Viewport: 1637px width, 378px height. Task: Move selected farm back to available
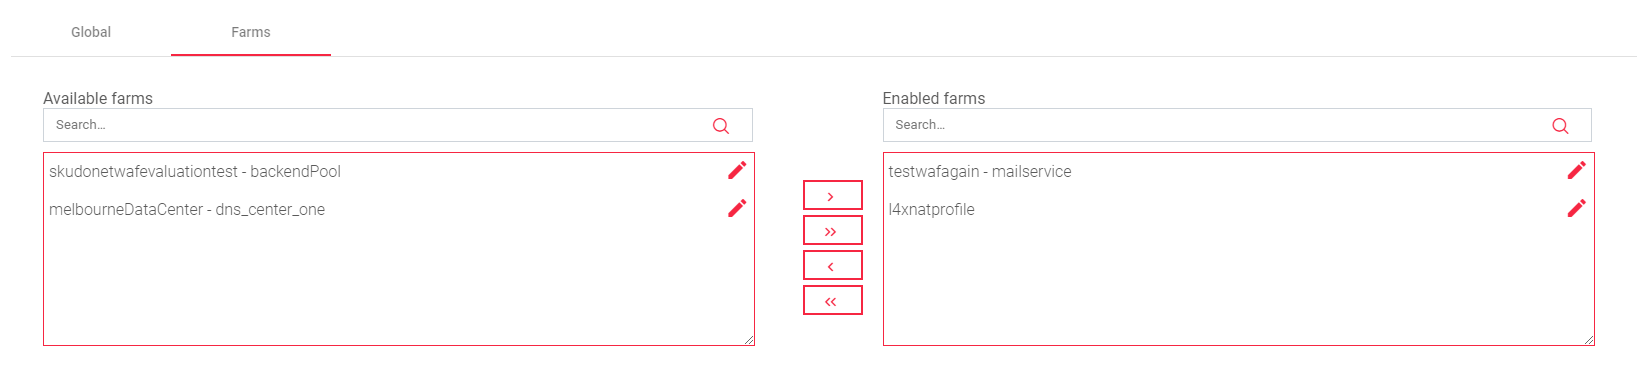click(832, 266)
